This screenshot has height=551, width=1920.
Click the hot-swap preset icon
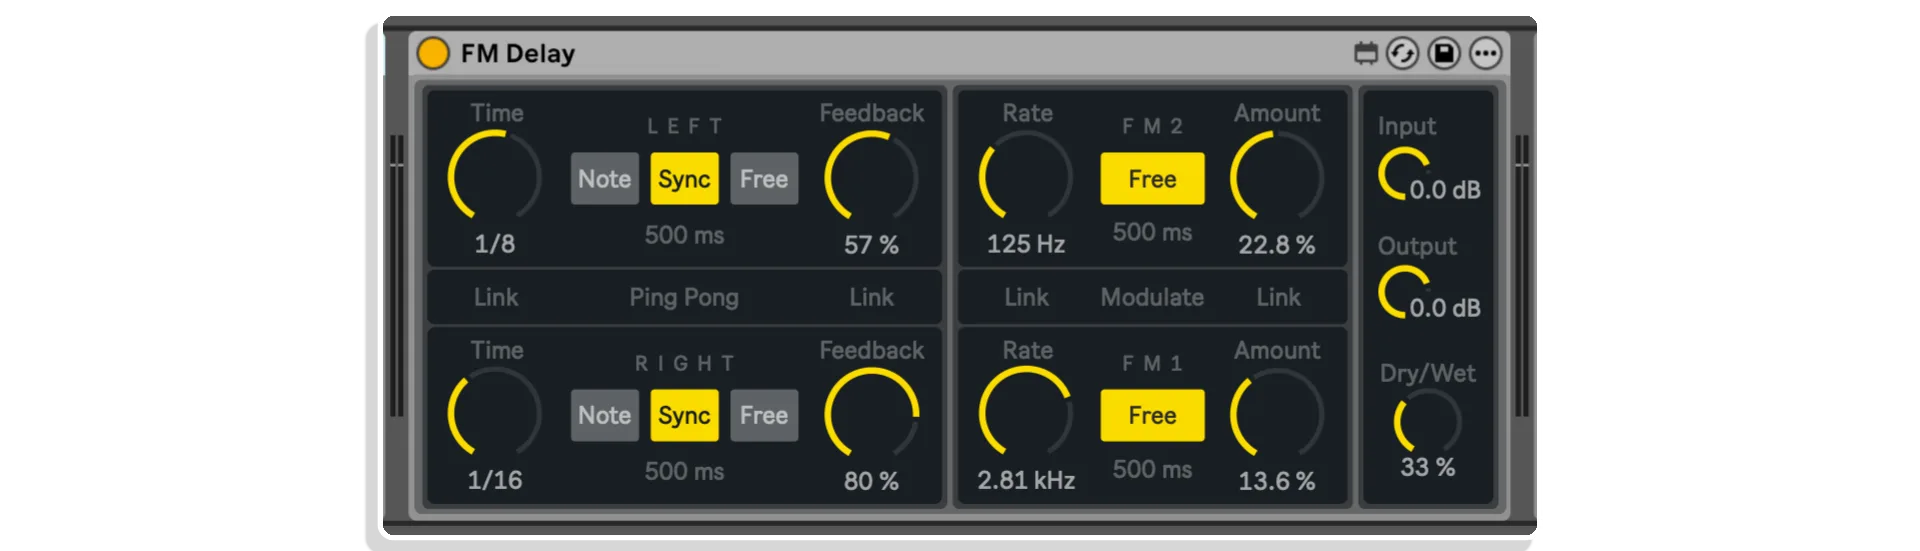1402,53
